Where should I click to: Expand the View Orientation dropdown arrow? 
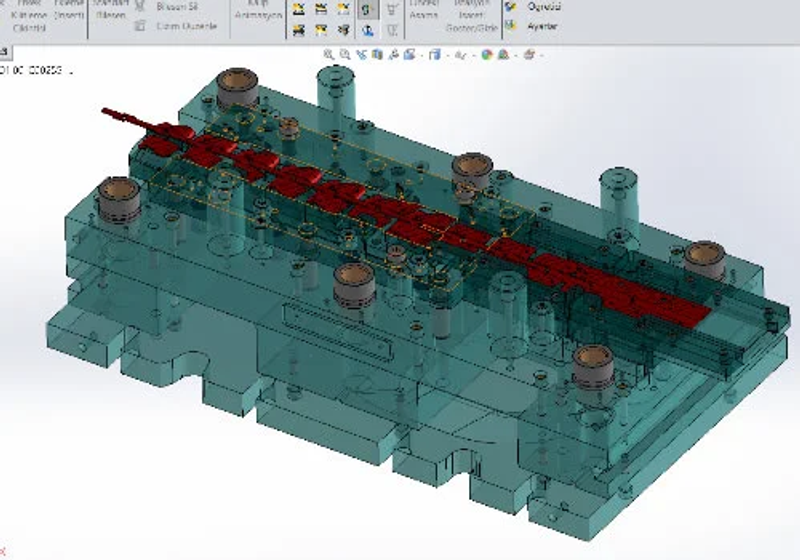click(x=422, y=55)
